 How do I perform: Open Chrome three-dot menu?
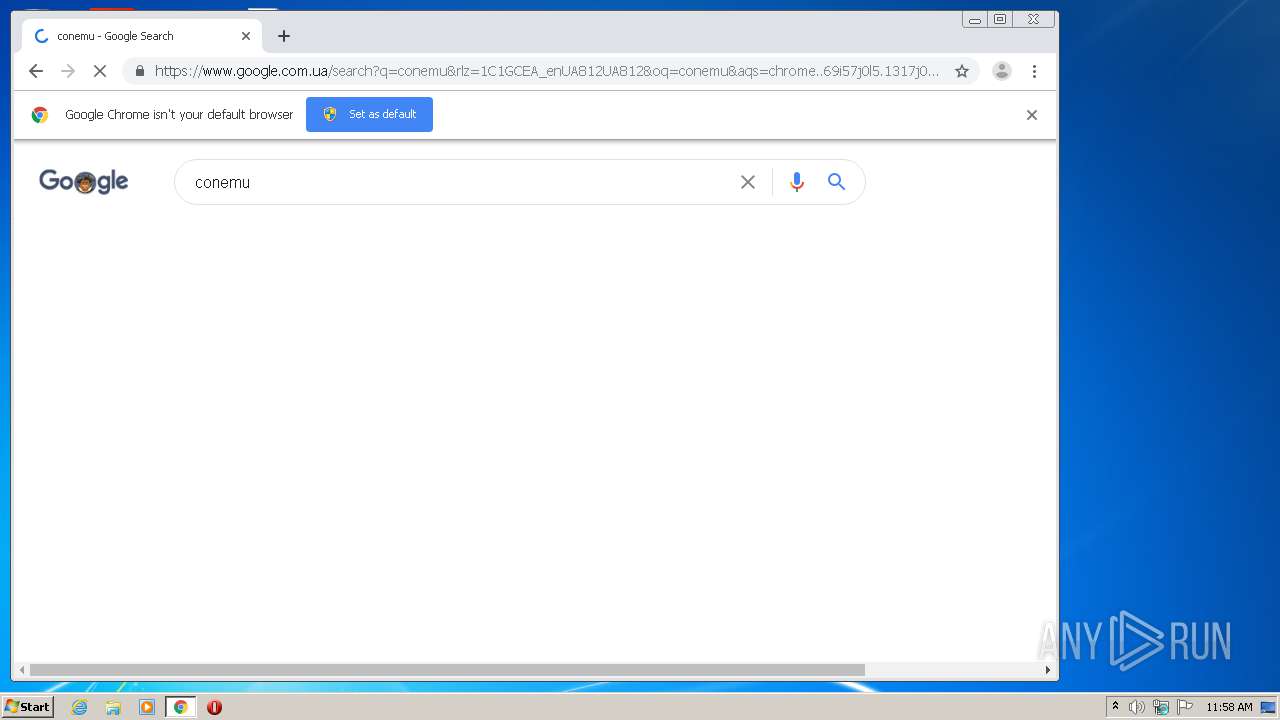[1034, 71]
